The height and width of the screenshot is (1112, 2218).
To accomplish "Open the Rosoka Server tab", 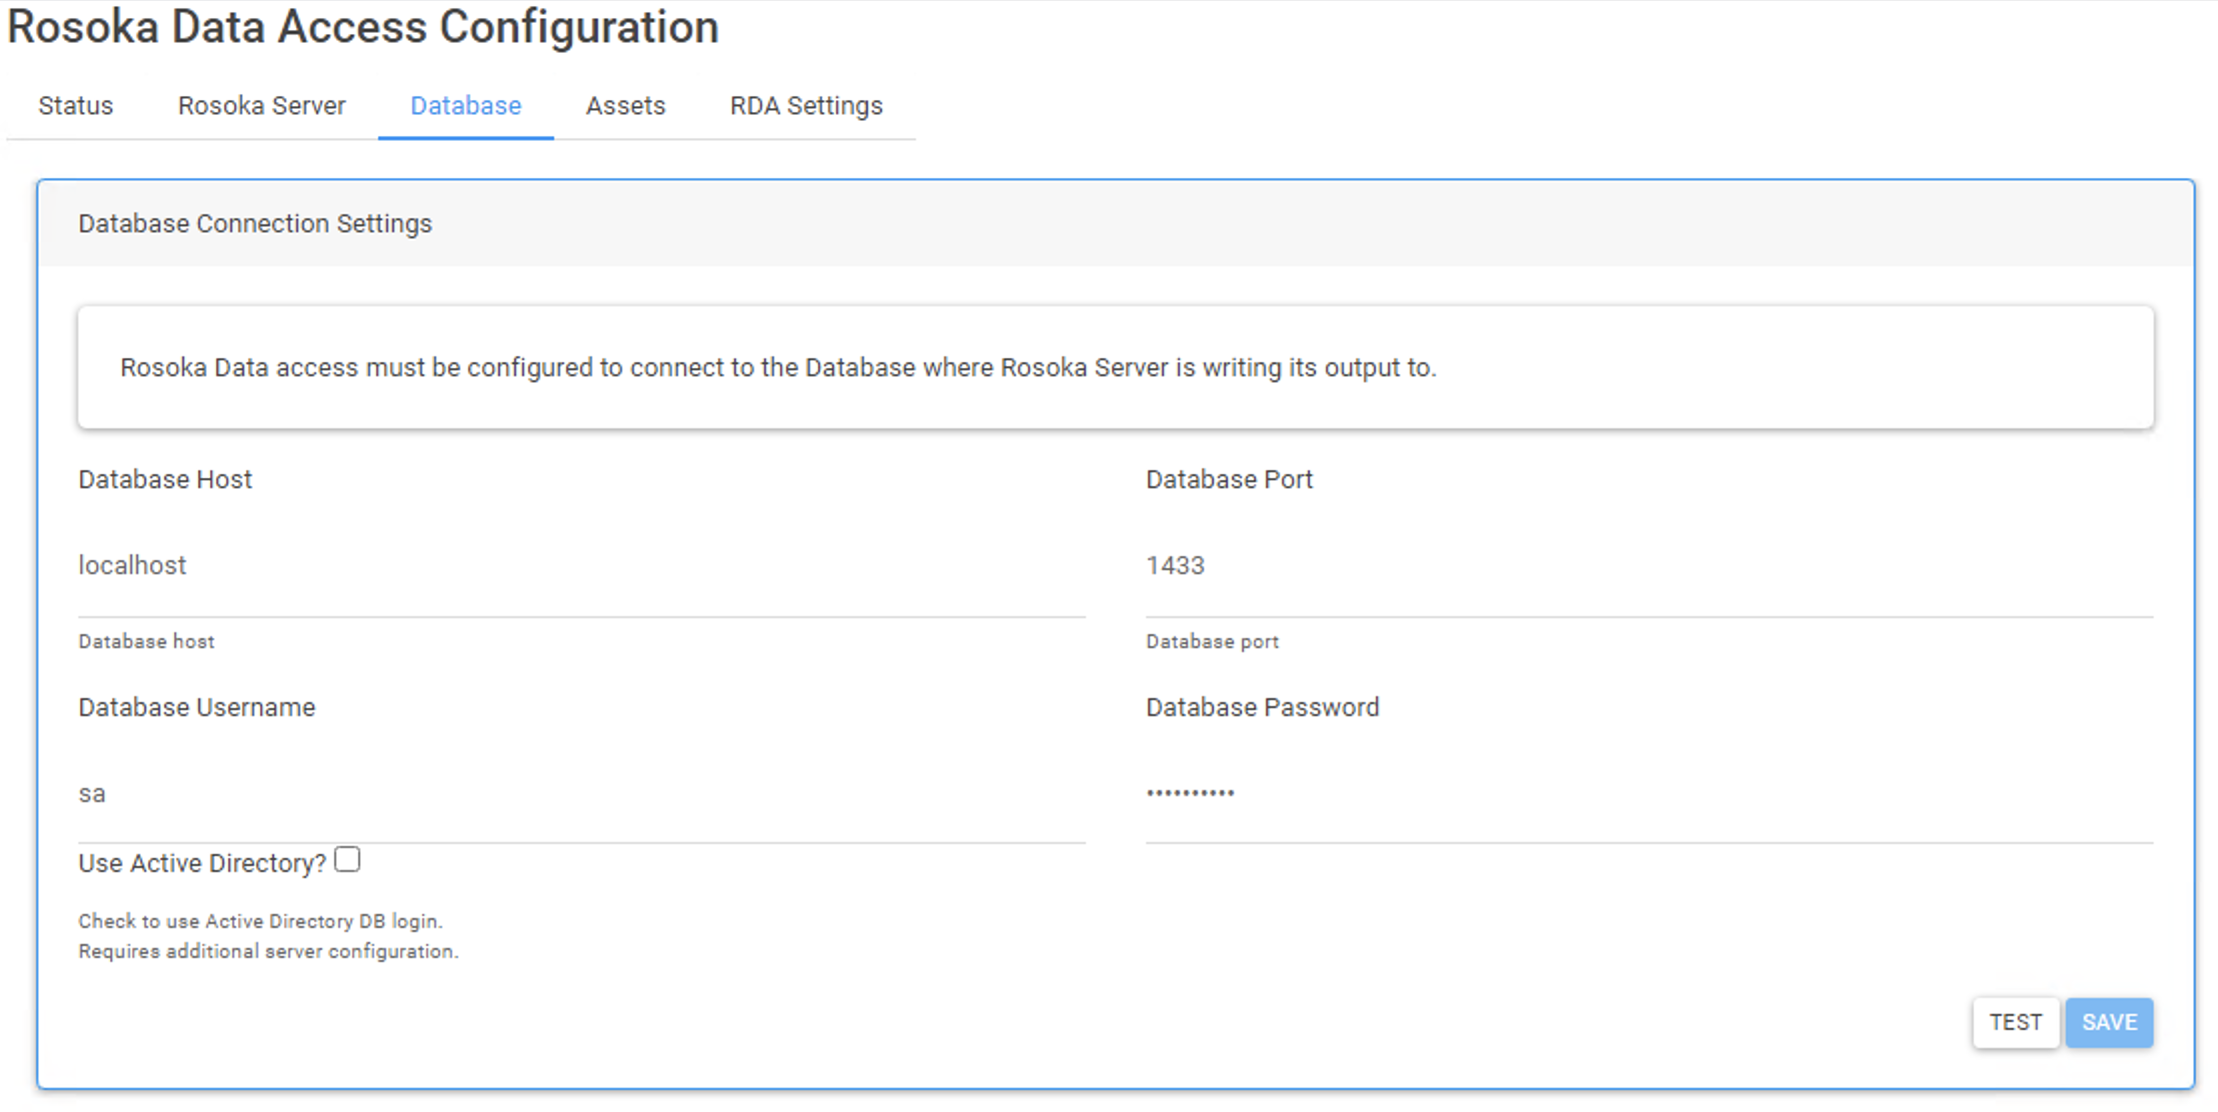I will pos(261,106).
